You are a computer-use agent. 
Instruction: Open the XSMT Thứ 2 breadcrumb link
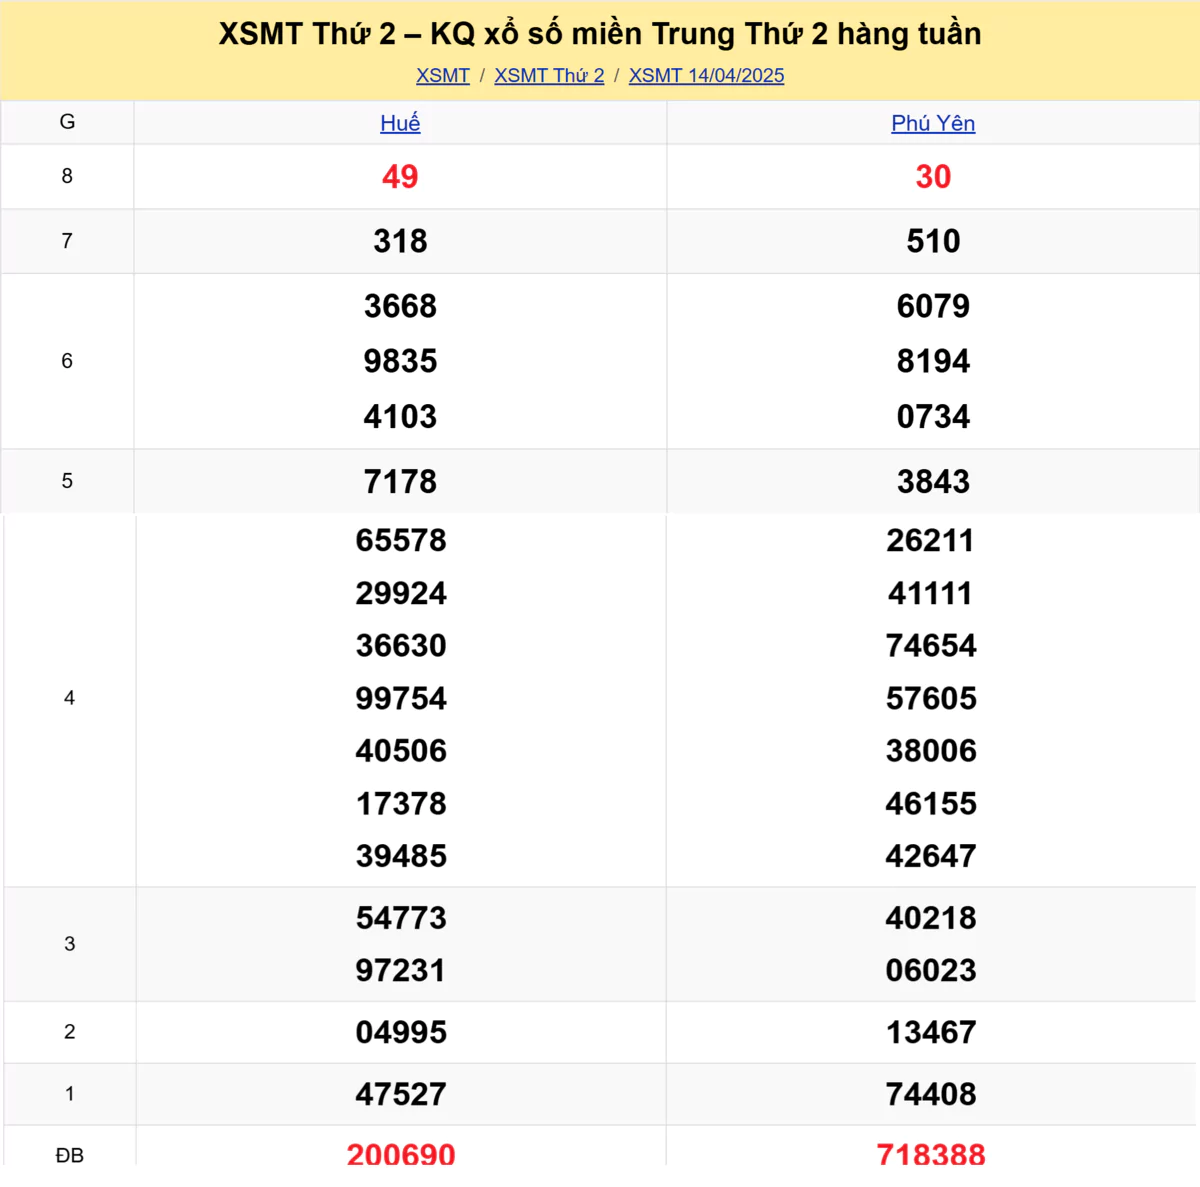tap(549, 76)
